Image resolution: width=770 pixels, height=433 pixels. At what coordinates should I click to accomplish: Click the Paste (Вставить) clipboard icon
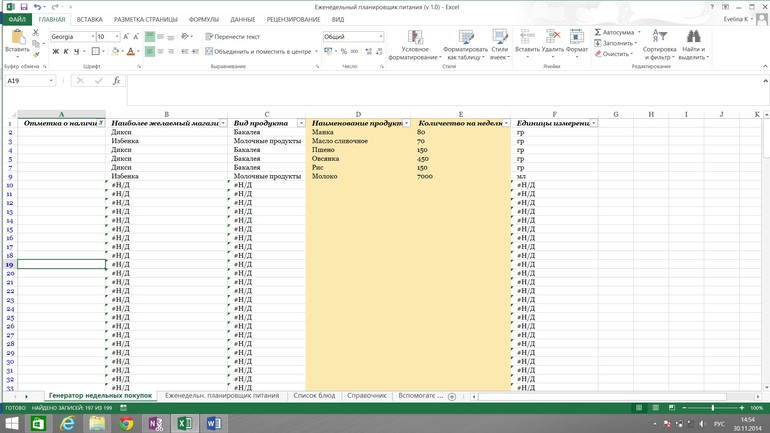click(x=17, y=37)
